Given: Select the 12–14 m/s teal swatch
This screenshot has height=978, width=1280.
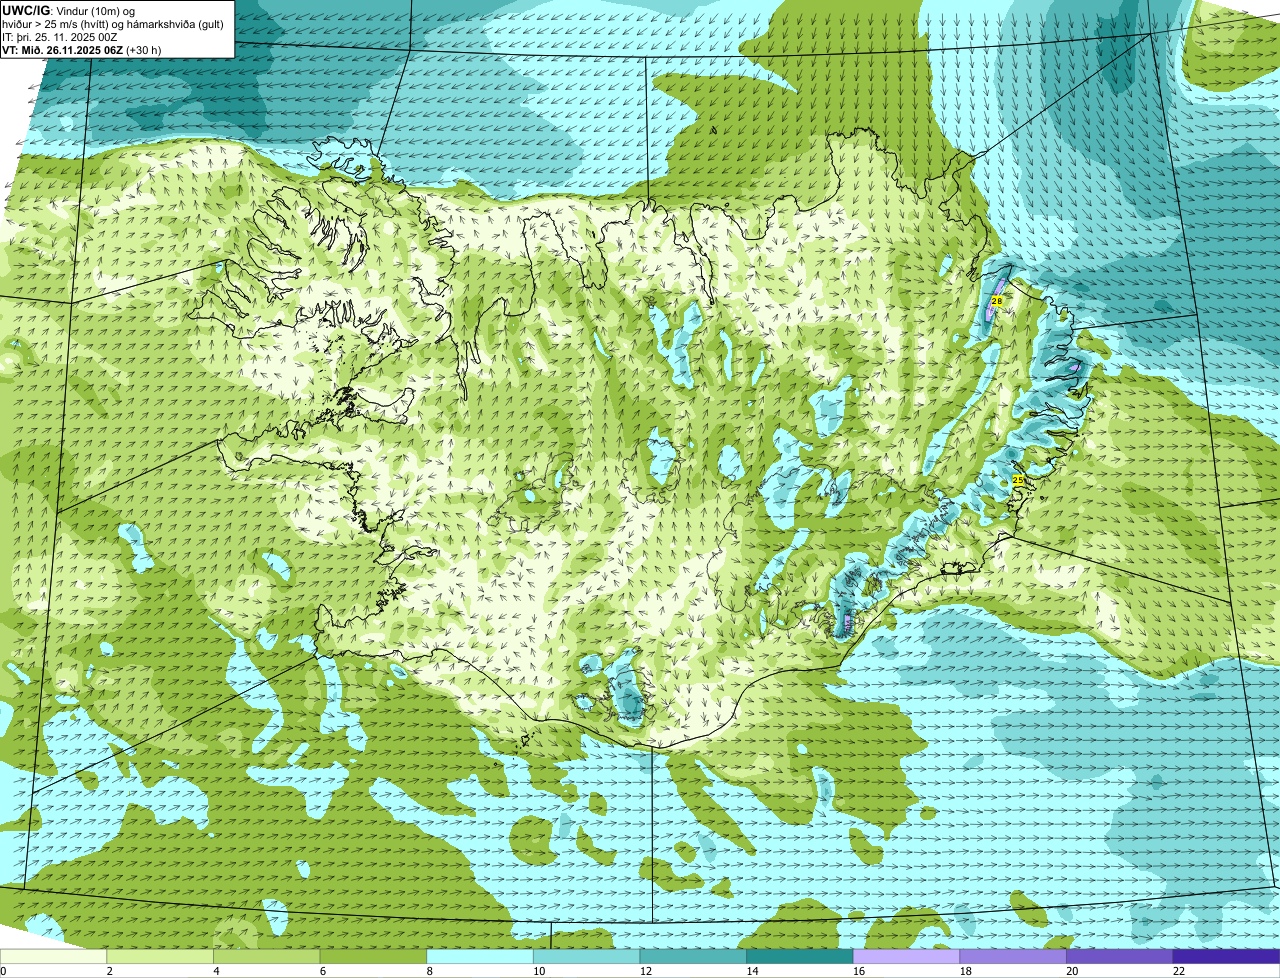Looking at the screenshot, I should tap(693, 956).
